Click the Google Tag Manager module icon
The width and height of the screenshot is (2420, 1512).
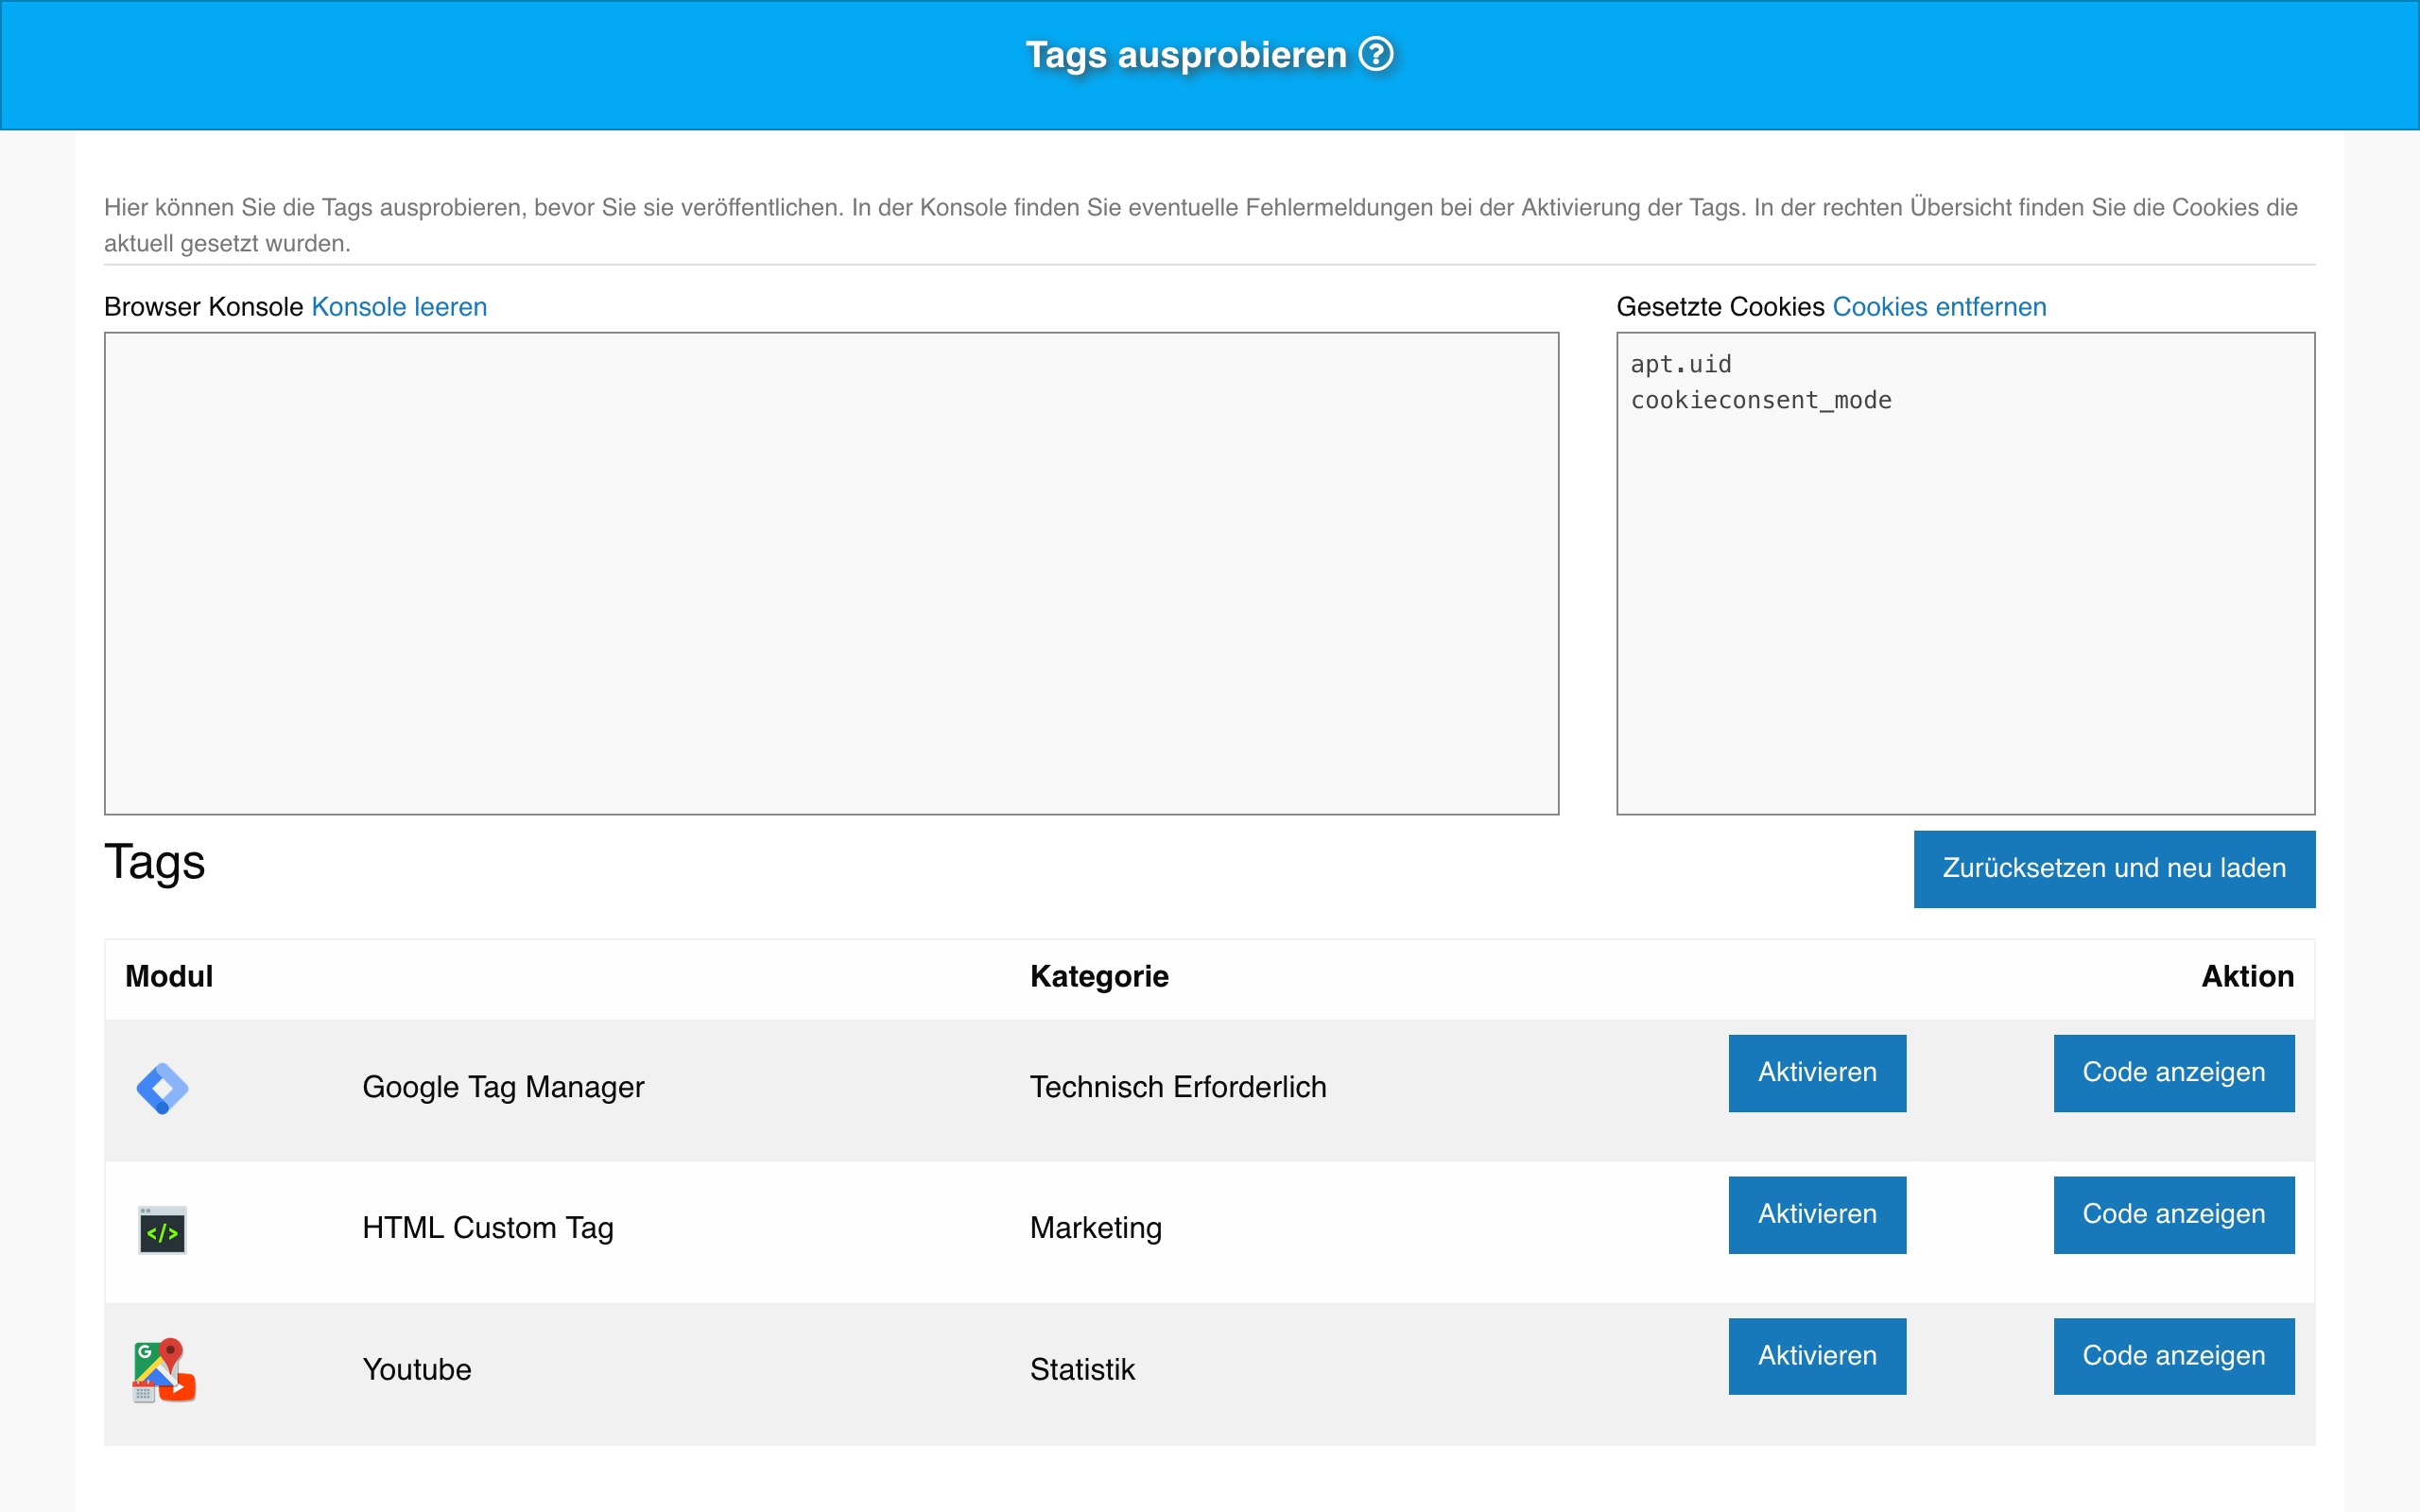[x=162, y=1087]
